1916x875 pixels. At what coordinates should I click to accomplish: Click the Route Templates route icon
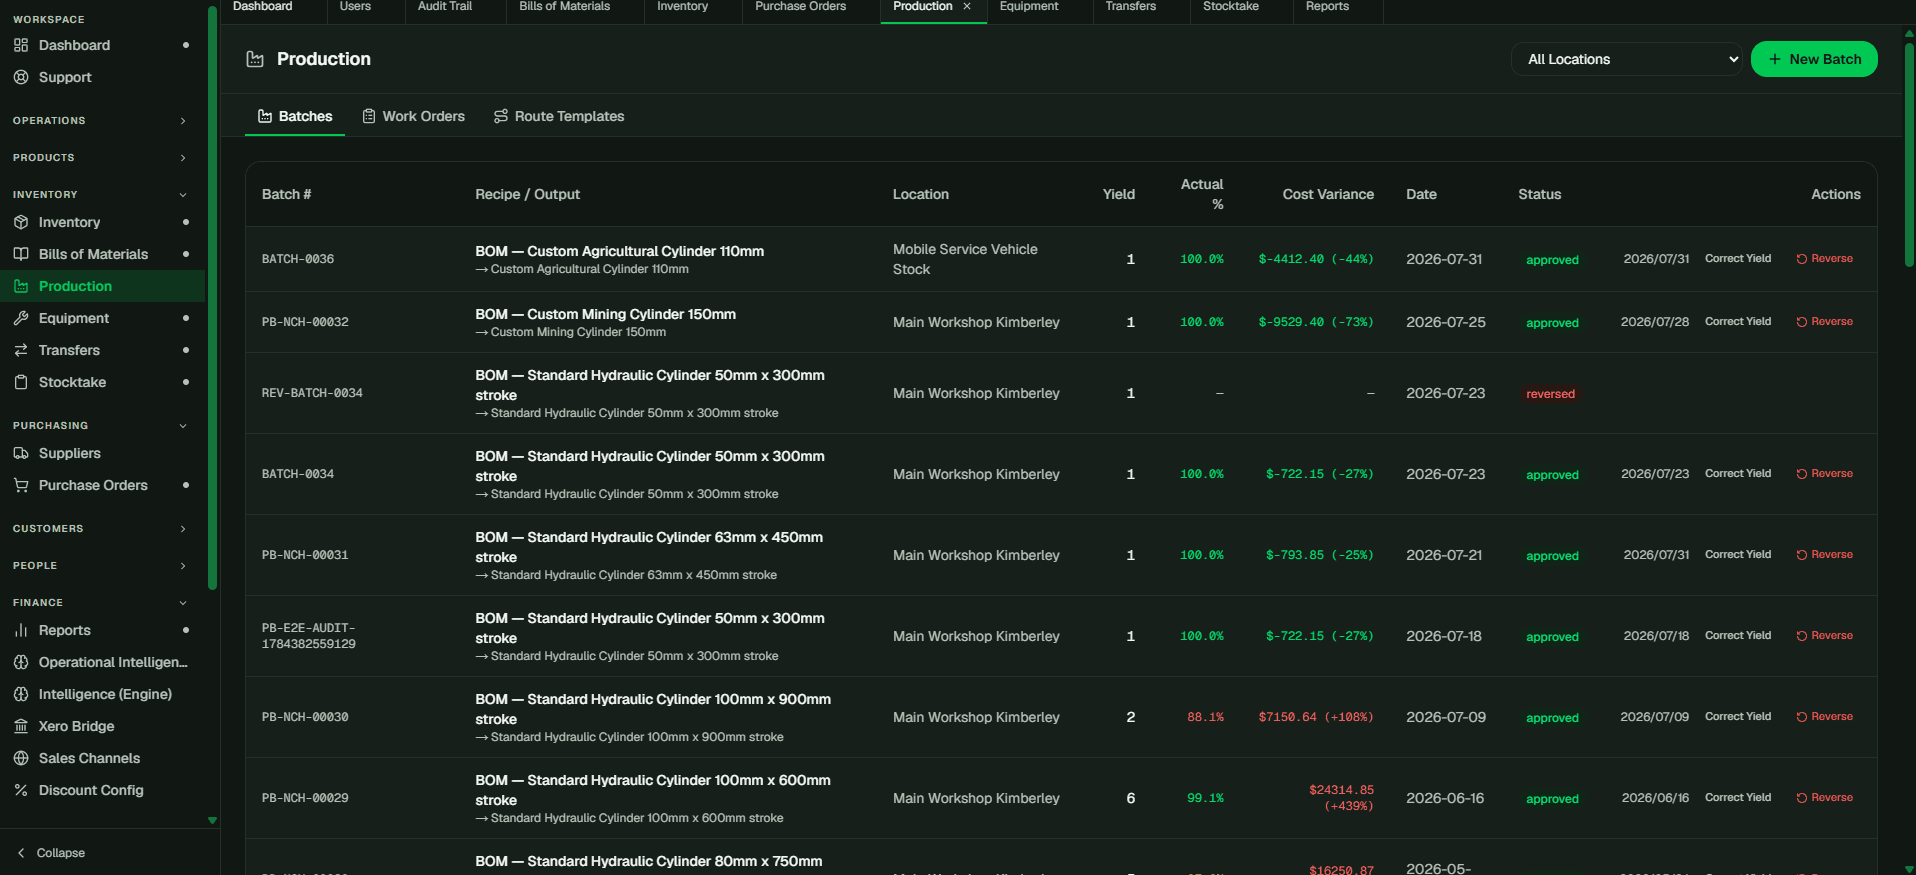pyautogui.click(x=501, y=116)
